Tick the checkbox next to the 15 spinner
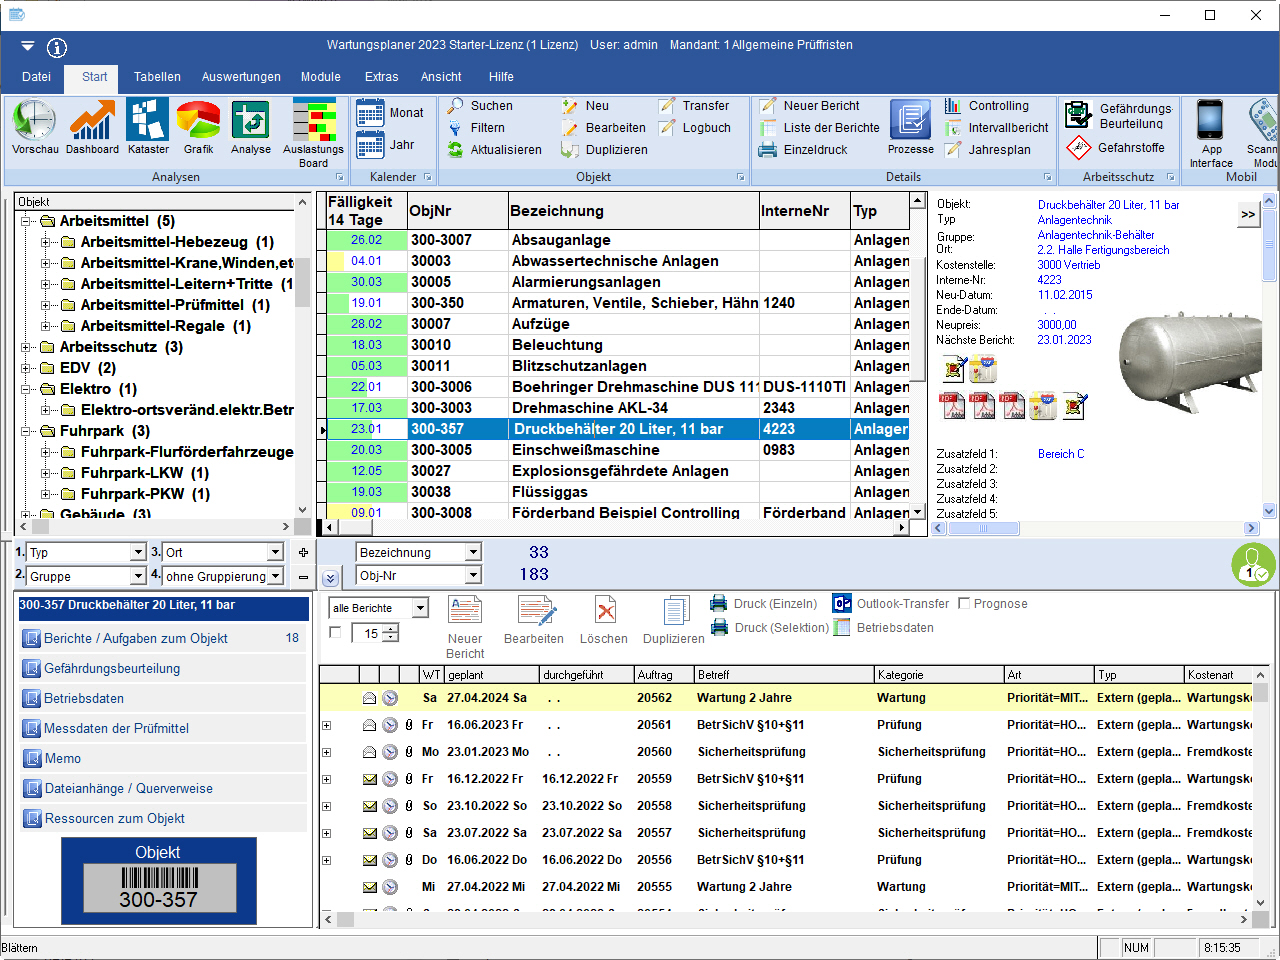Viewport: 1280px width, 960px height. [x=335, y=632]
